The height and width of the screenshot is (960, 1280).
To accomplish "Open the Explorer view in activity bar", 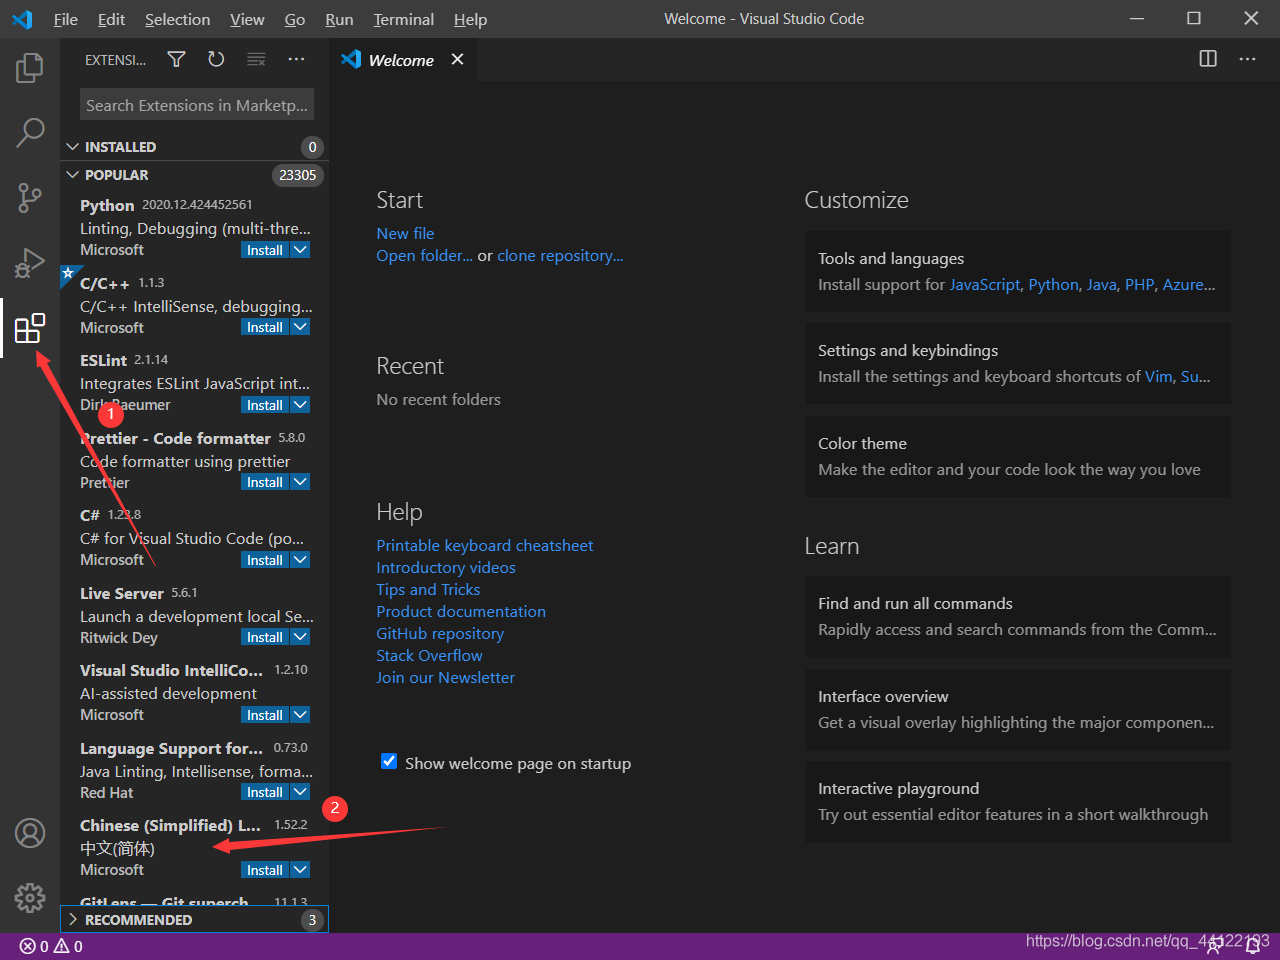I will (30, 68).
